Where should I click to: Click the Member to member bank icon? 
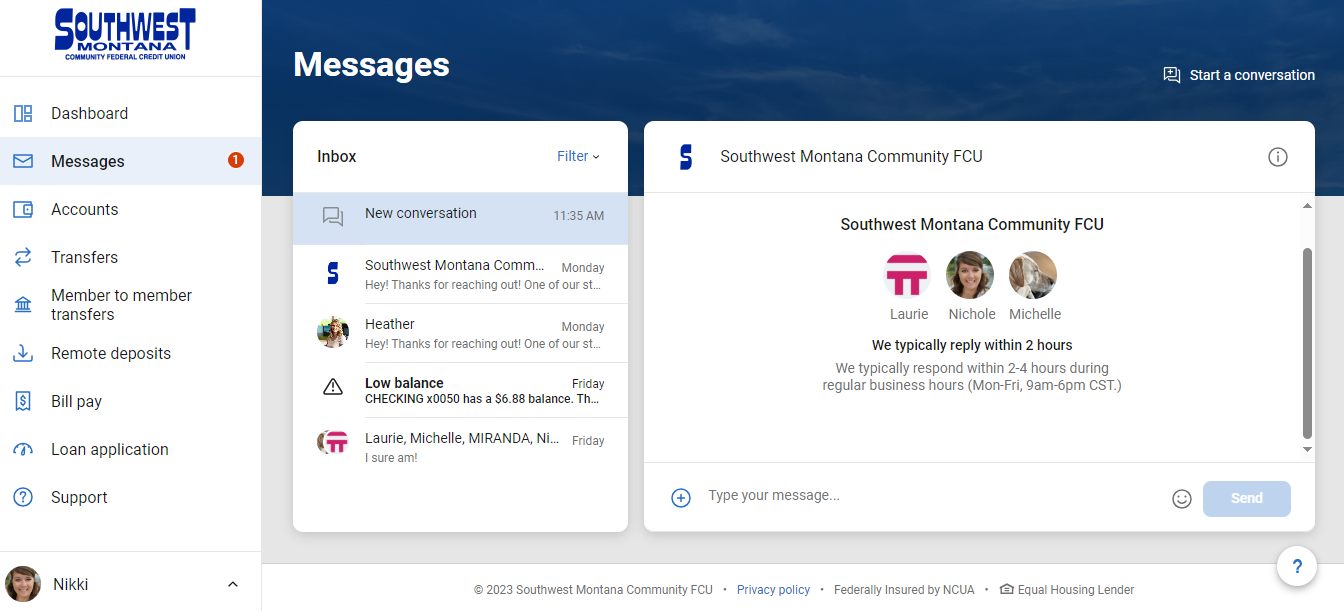coord(23,305)
